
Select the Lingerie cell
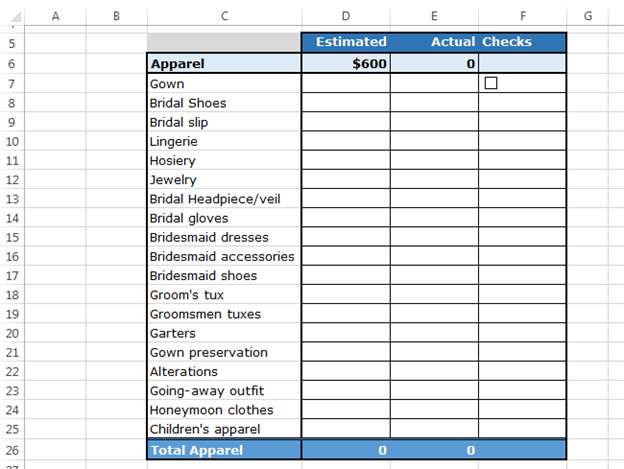pos(224,141)
